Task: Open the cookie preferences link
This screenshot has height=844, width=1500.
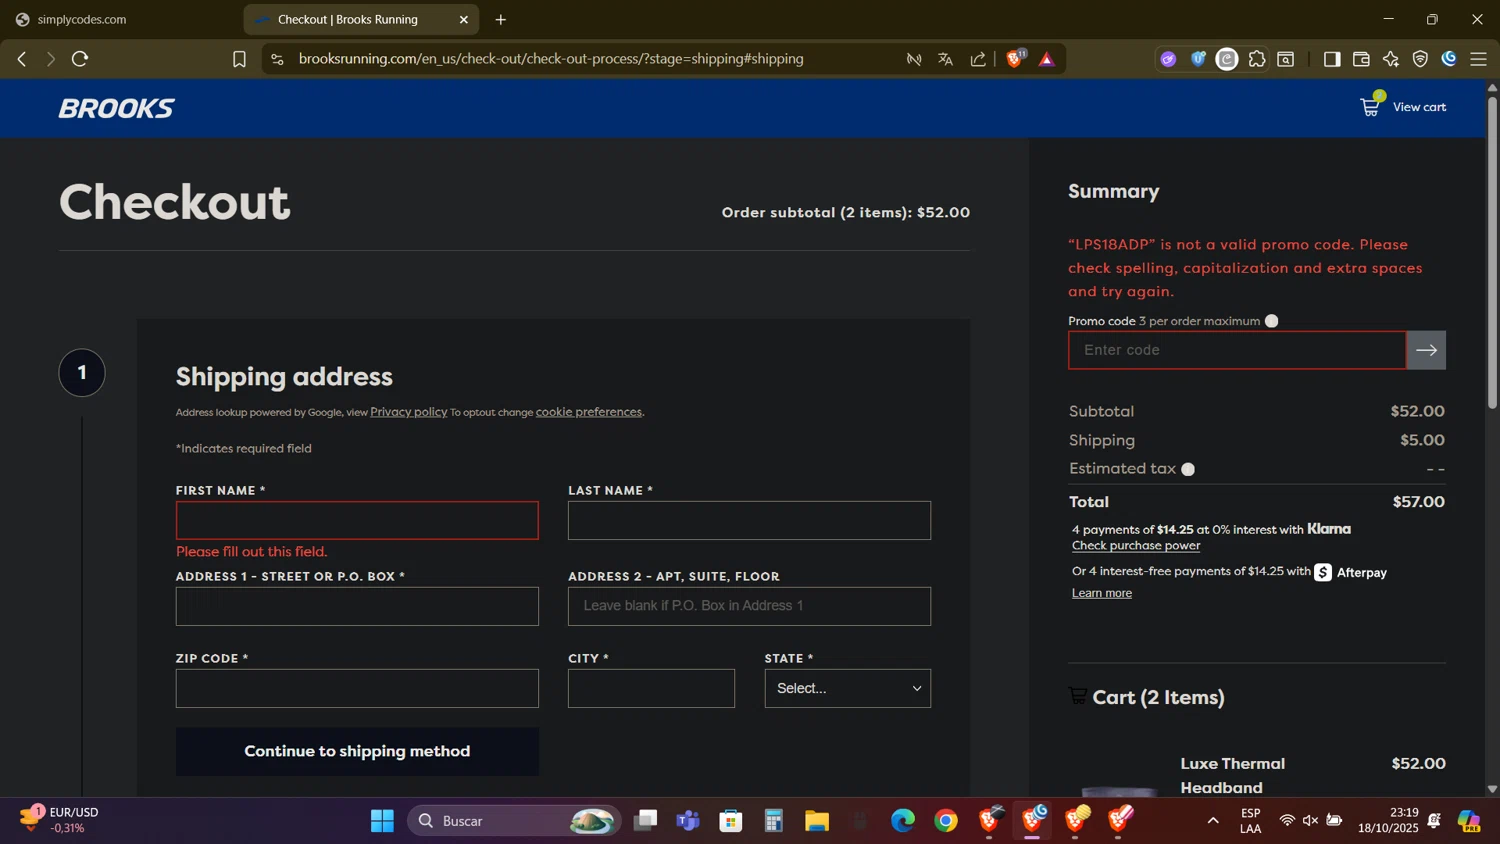Action: click(x=588, y=412)
